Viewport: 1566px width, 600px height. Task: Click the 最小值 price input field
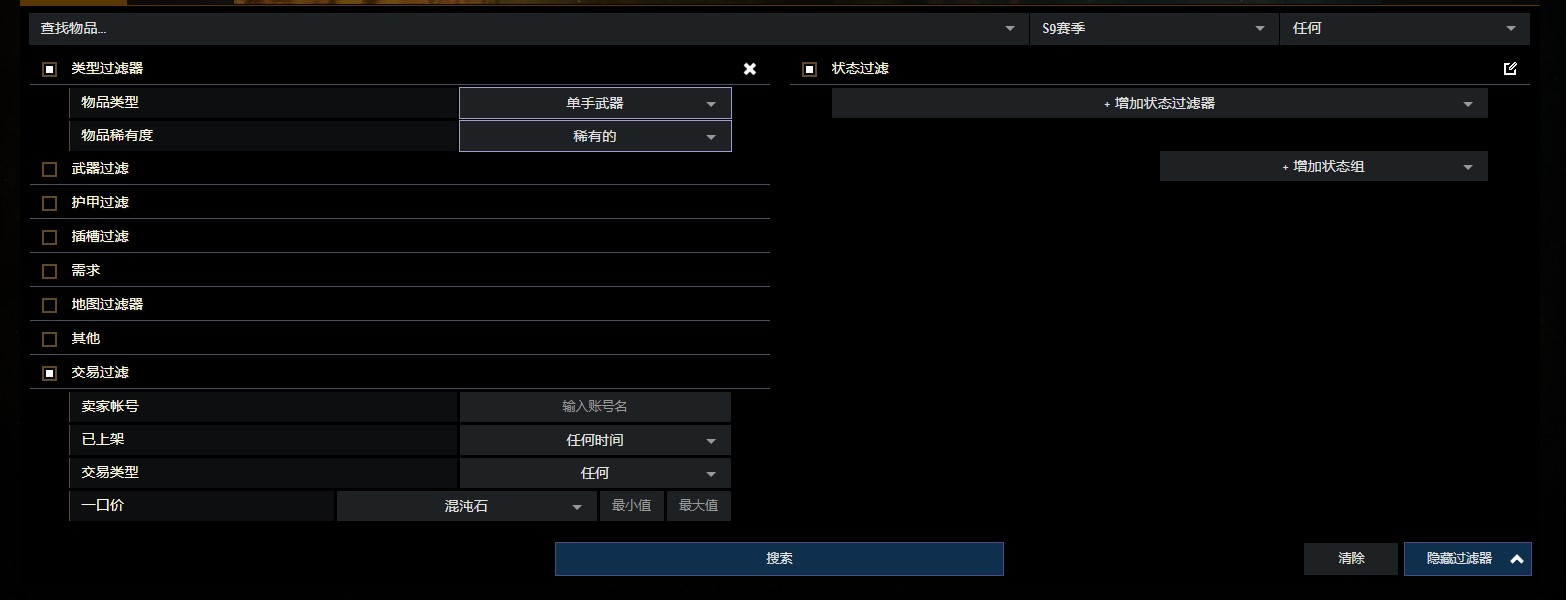[x=631, y=506]
